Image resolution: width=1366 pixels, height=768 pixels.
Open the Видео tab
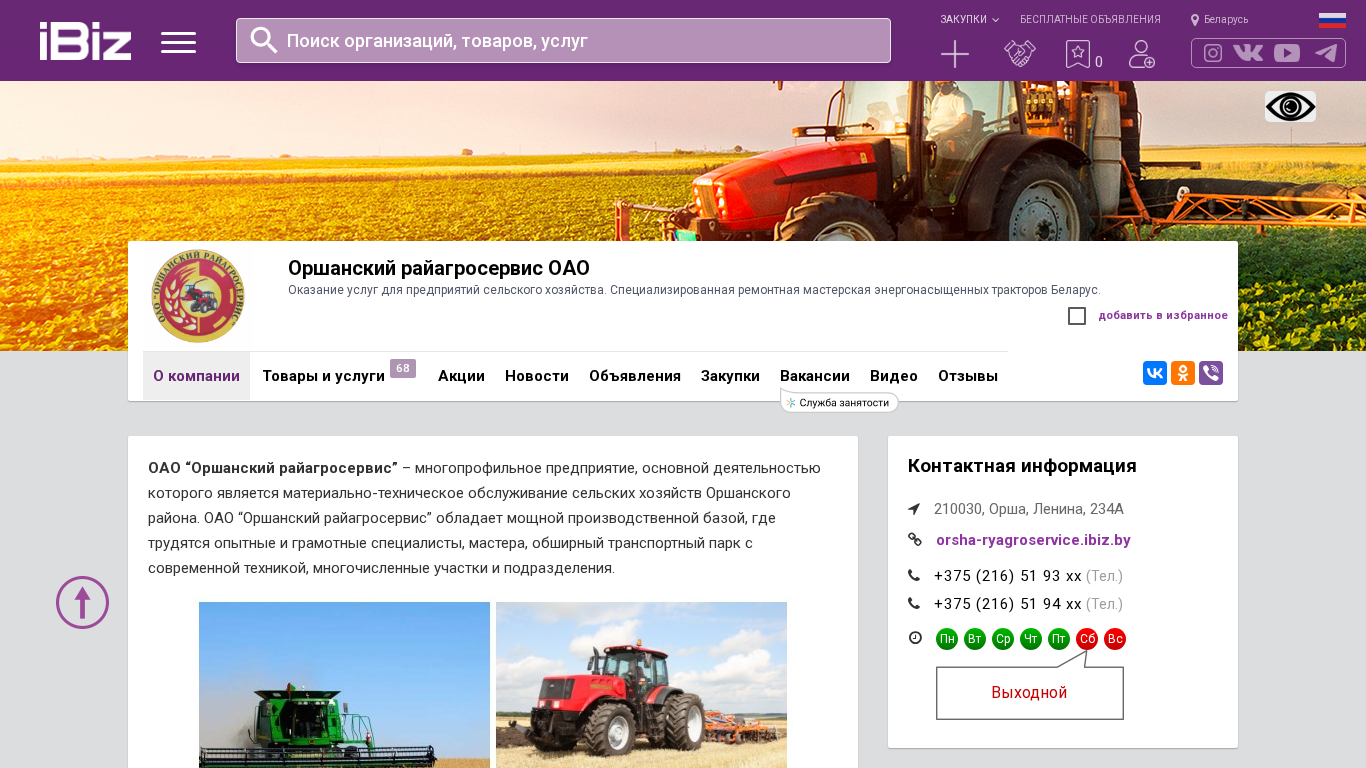[894, 376]
